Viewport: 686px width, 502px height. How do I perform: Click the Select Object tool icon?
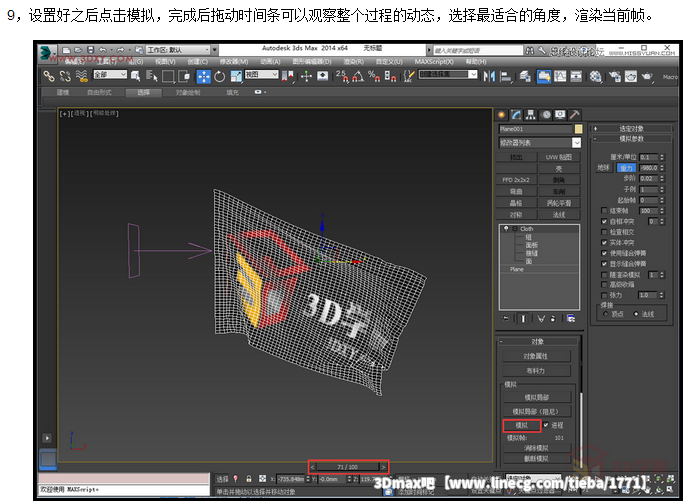click(136, 76)
